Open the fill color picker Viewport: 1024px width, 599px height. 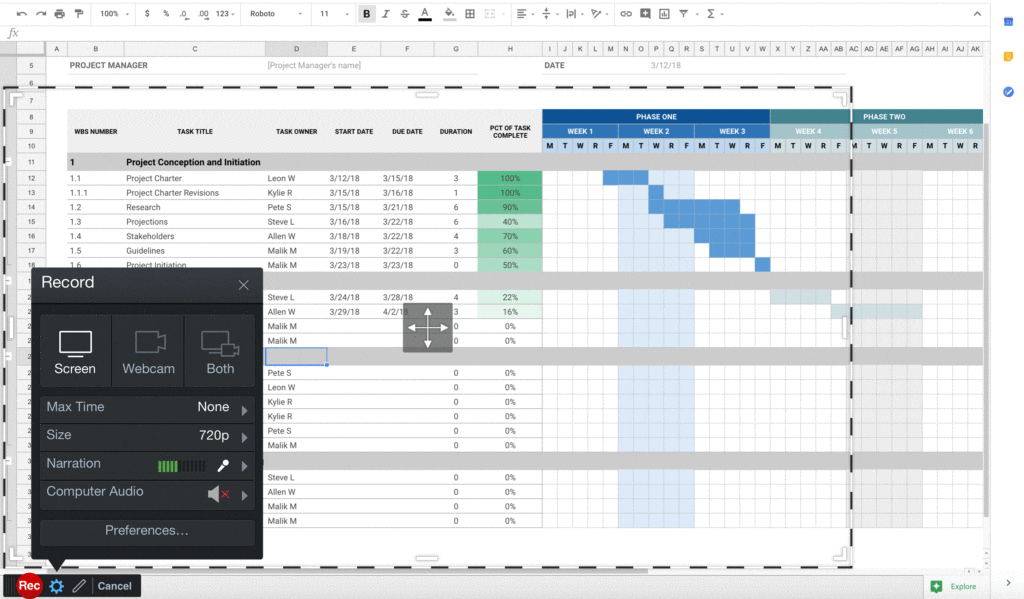(x=449, y=14)
